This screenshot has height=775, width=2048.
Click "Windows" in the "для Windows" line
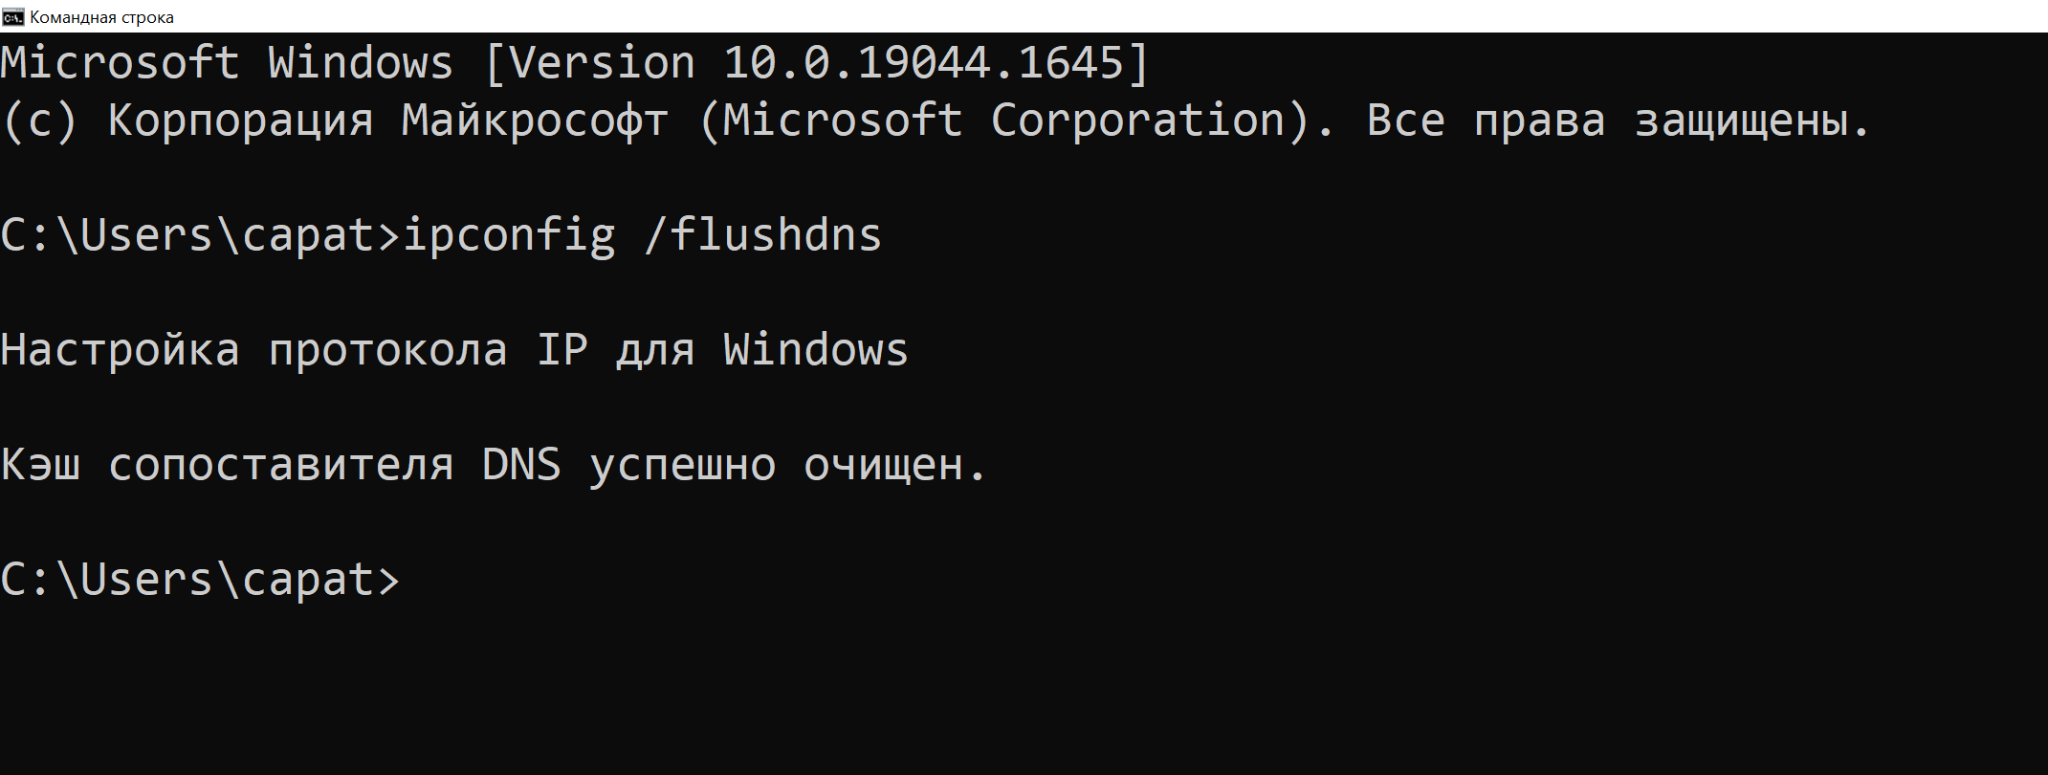click(816, 351)
